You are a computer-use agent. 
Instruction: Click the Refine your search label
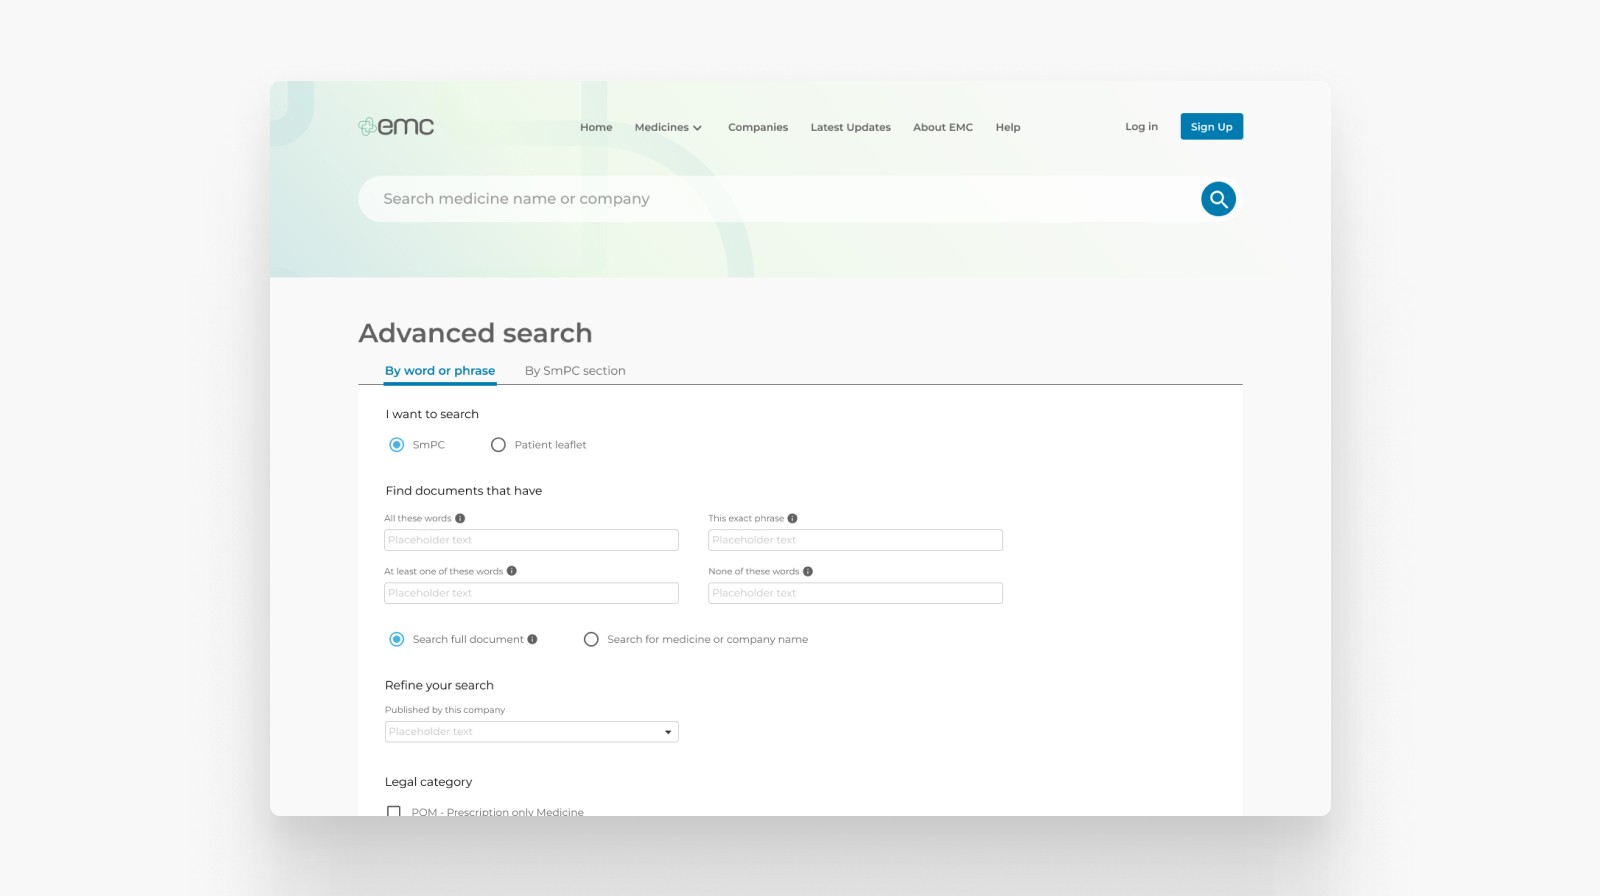point(439,685)
